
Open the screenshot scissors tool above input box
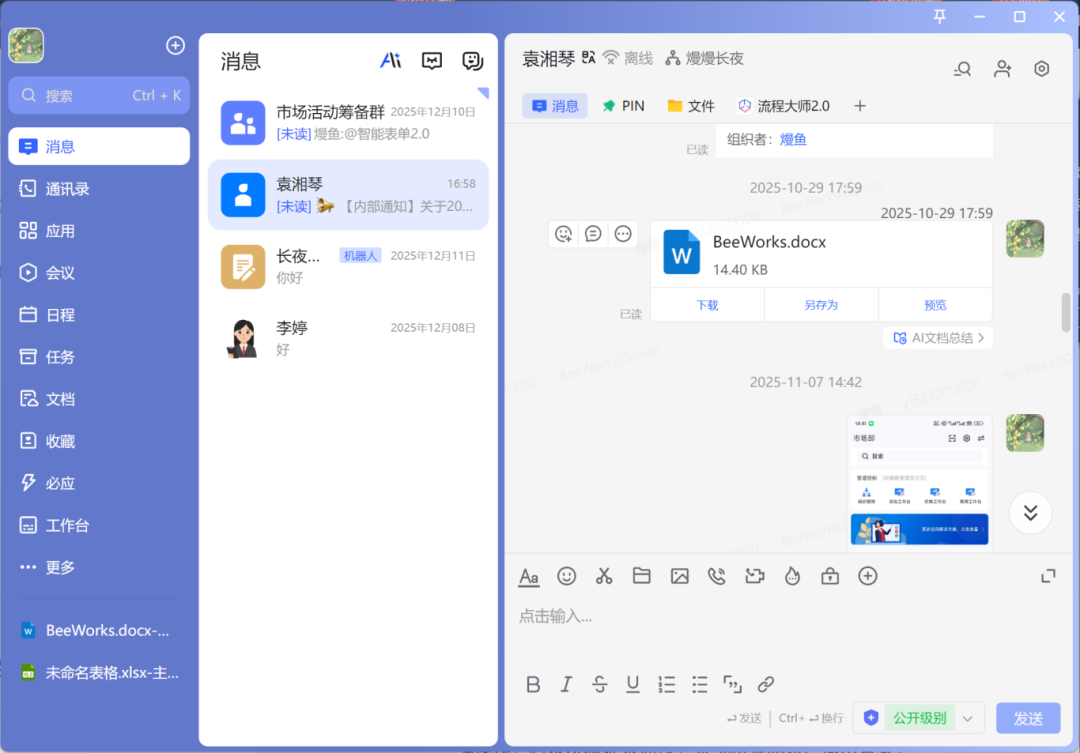click(x=604, y=576)
